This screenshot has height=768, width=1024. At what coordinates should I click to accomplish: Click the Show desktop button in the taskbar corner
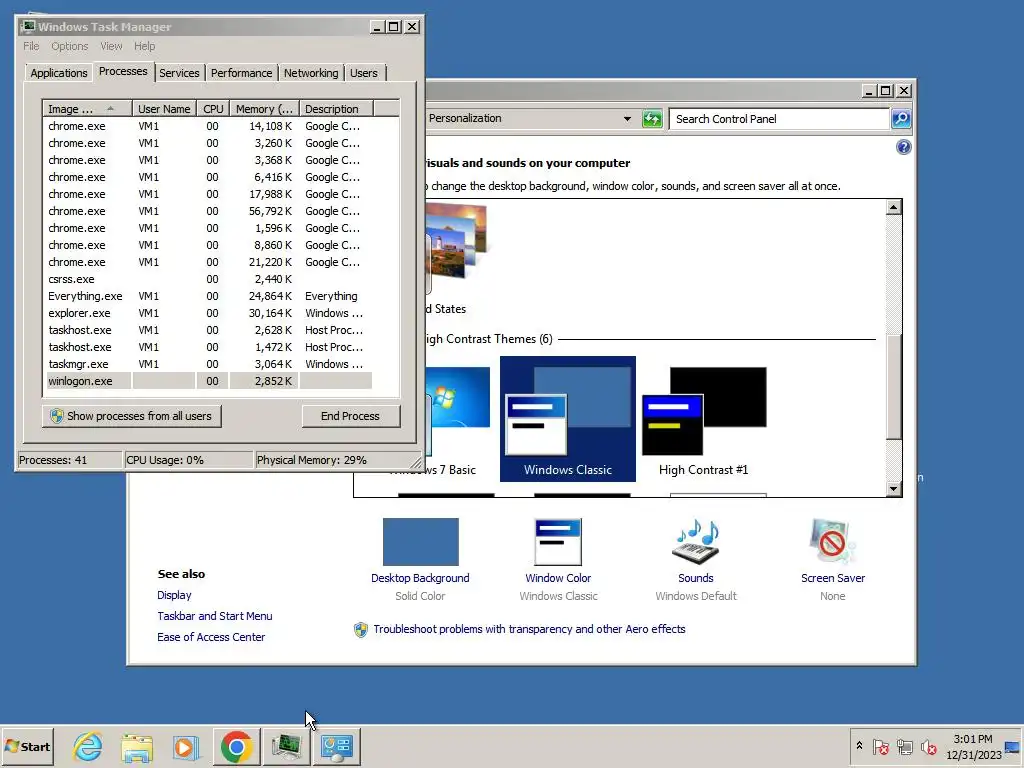(1013, 746)
